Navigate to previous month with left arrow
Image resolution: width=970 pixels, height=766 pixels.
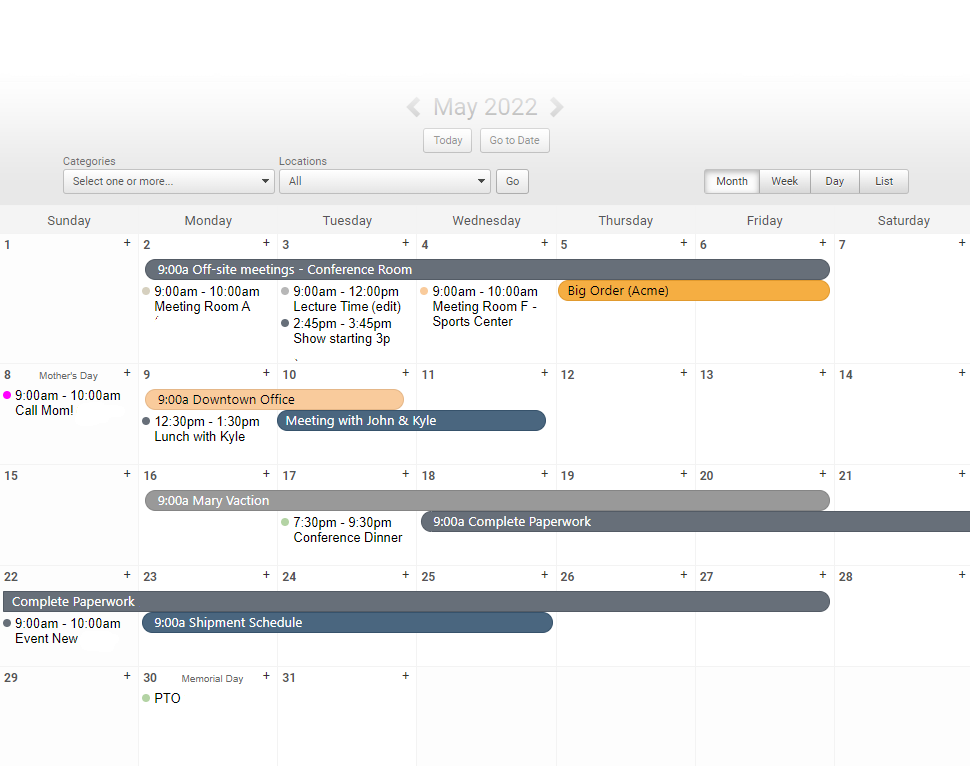[x=414, y=107]
